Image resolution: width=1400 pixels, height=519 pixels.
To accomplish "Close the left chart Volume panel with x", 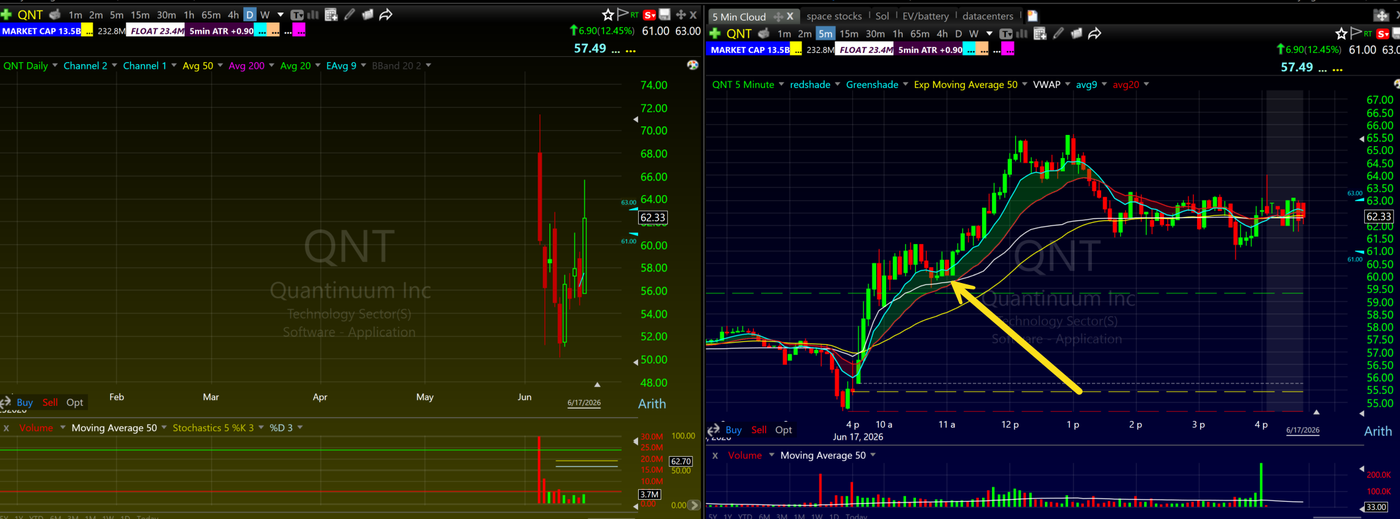I will (6, 428).
